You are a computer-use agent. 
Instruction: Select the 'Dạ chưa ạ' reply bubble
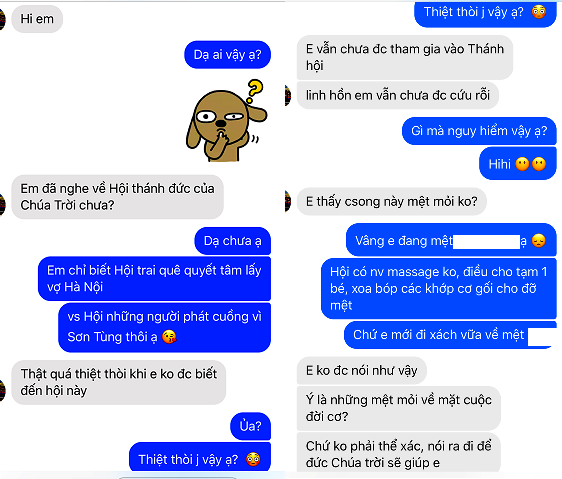[x=233, y=241]
